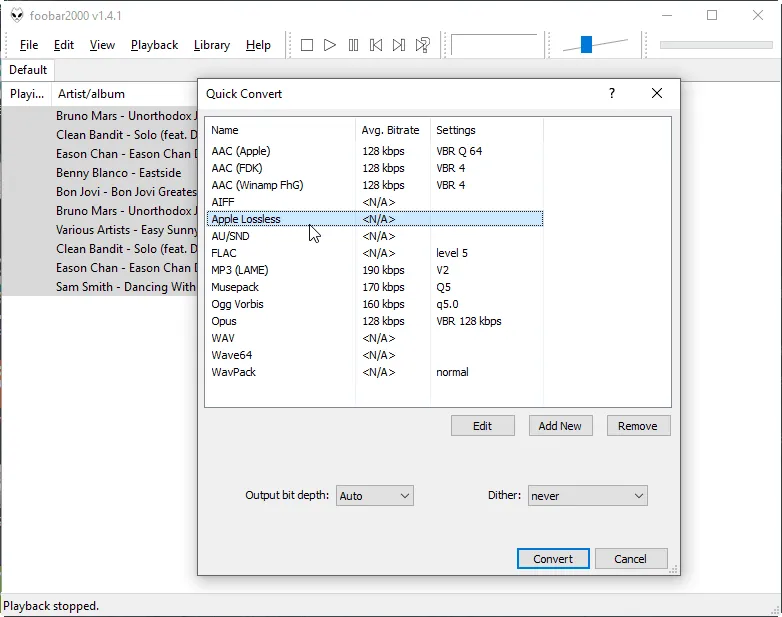Open the Playback menu
The height and width of the screenshot is (617, 782).
click(155, 45)
